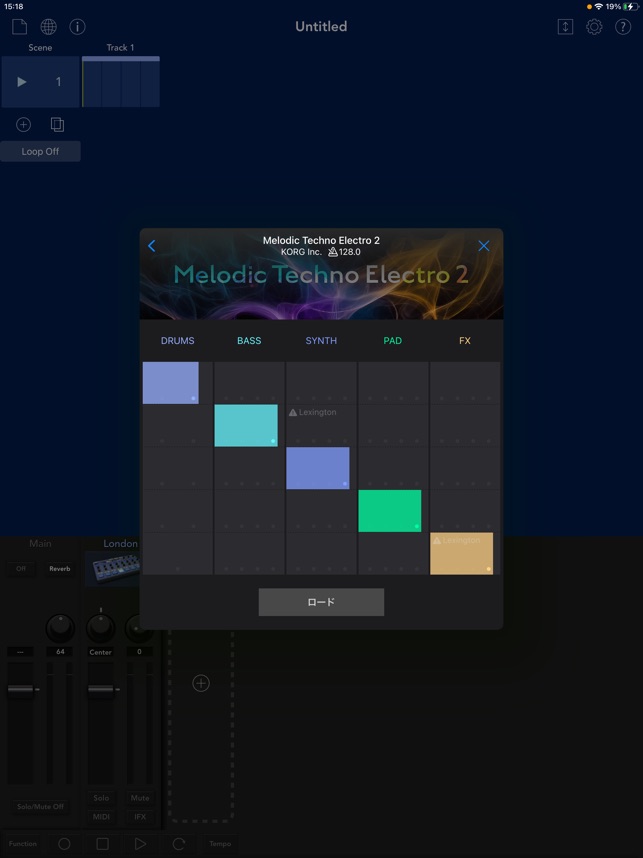Add a new scene with plus icon

(x=24, y=125)
